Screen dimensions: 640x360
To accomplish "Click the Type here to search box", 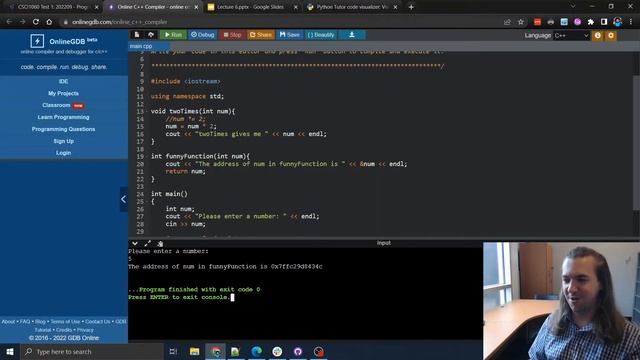I will point(92,351).
